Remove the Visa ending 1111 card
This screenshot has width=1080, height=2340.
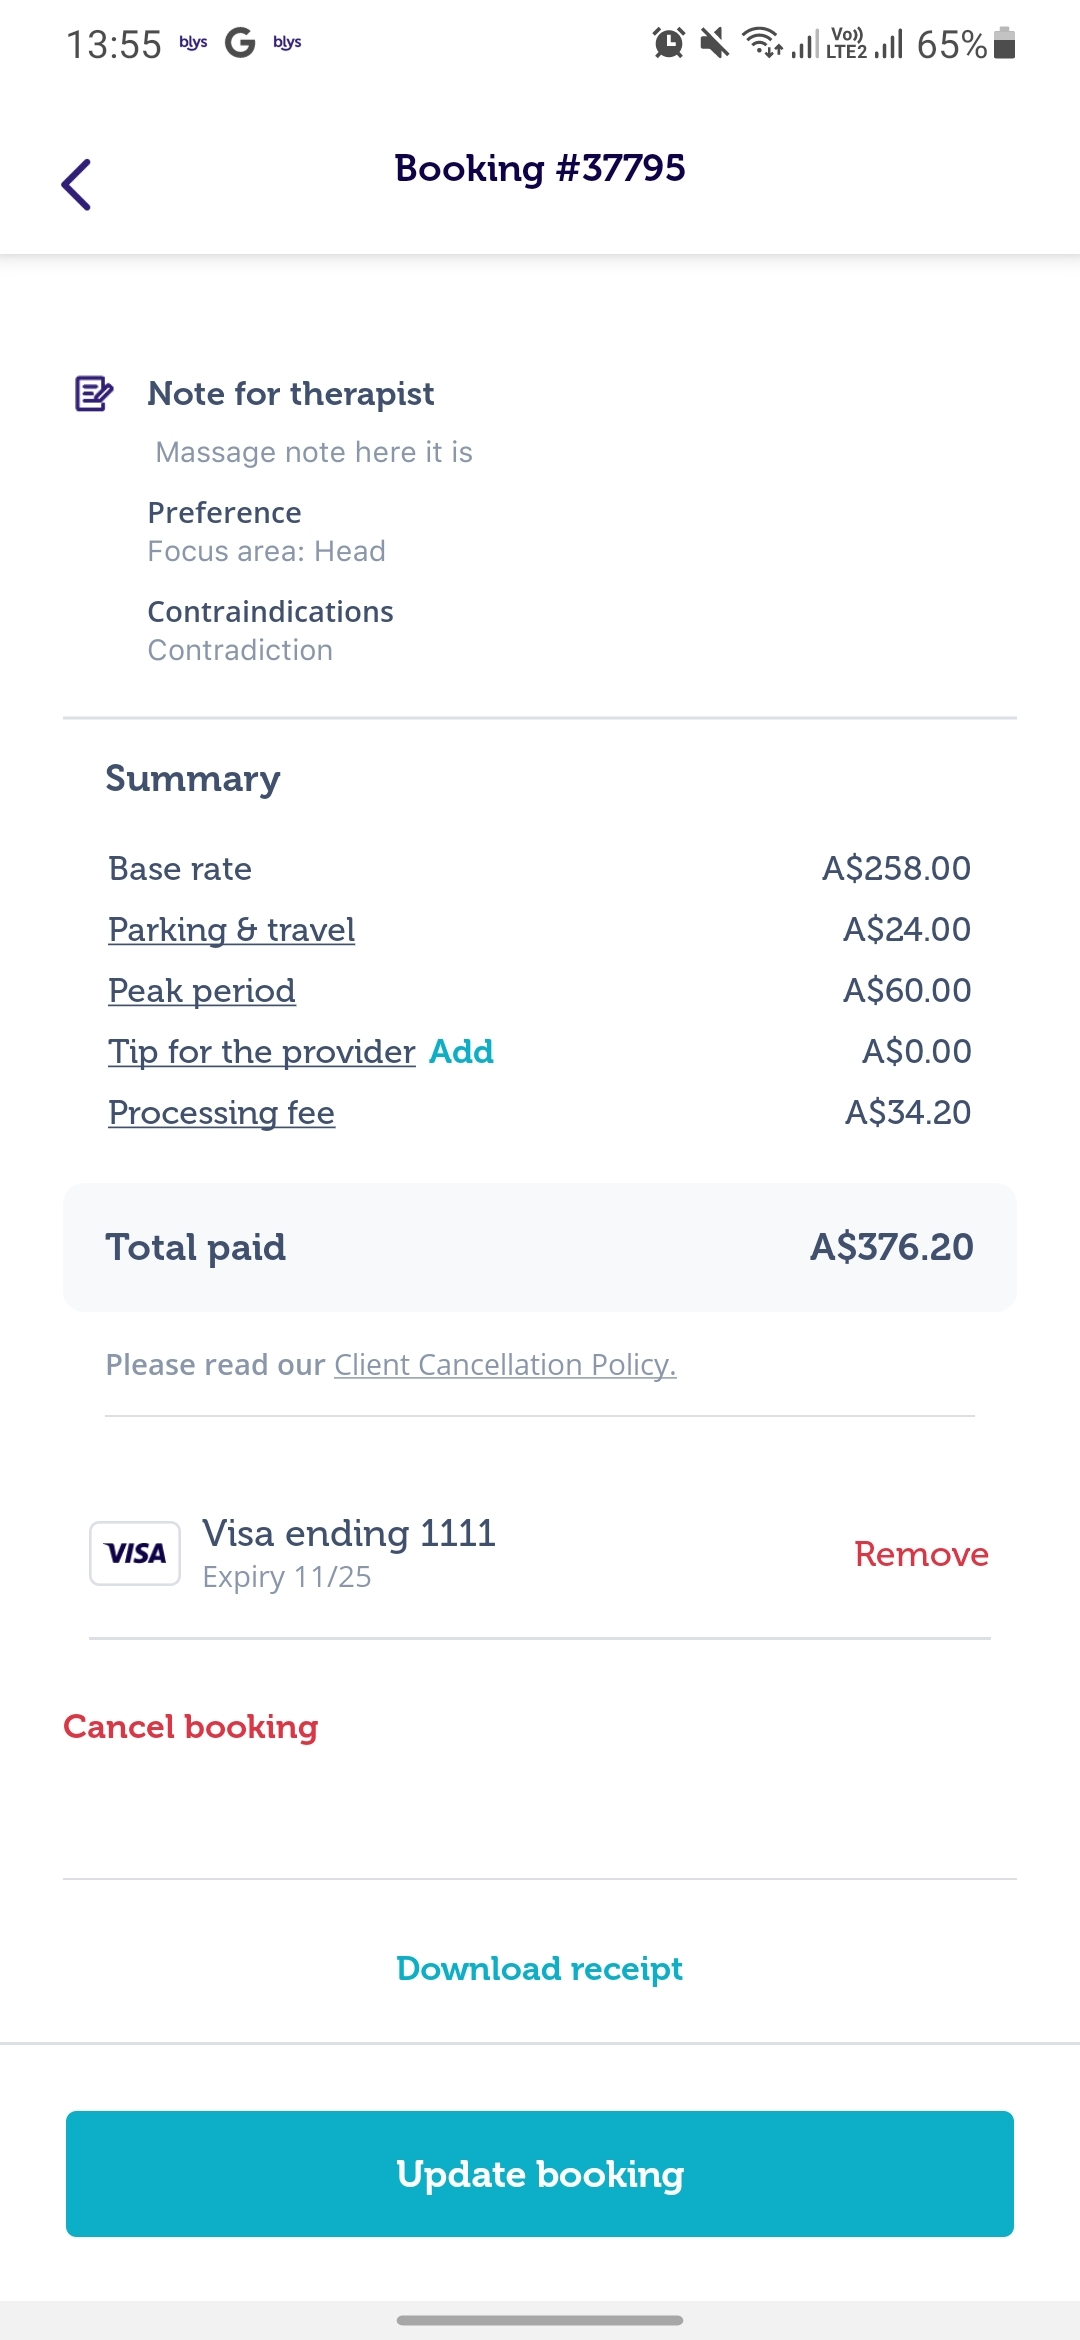point(921,1554)
